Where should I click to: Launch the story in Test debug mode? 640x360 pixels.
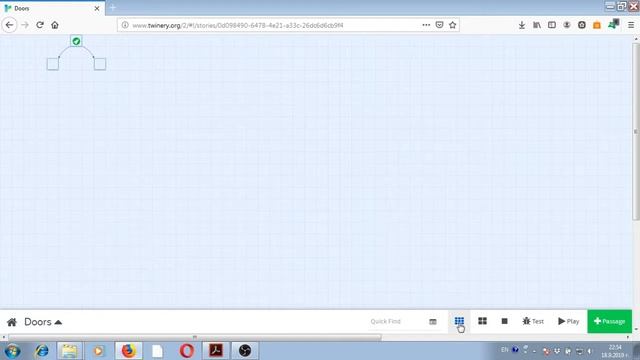point(533,322)
